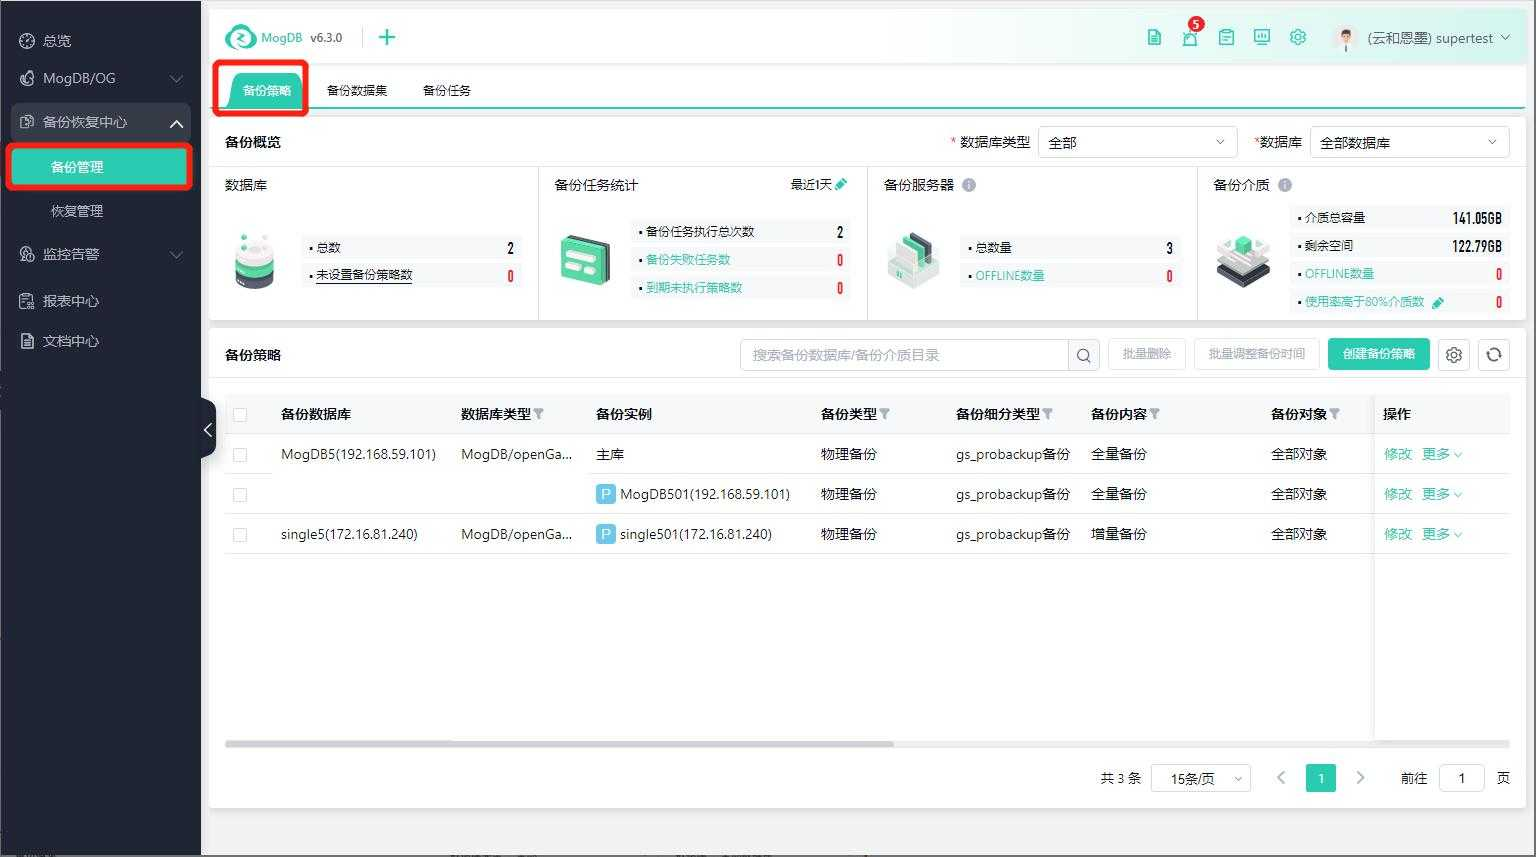Click the search magnifier icon
This screenshot has width=1536, height=857.
pos(1084,355)
